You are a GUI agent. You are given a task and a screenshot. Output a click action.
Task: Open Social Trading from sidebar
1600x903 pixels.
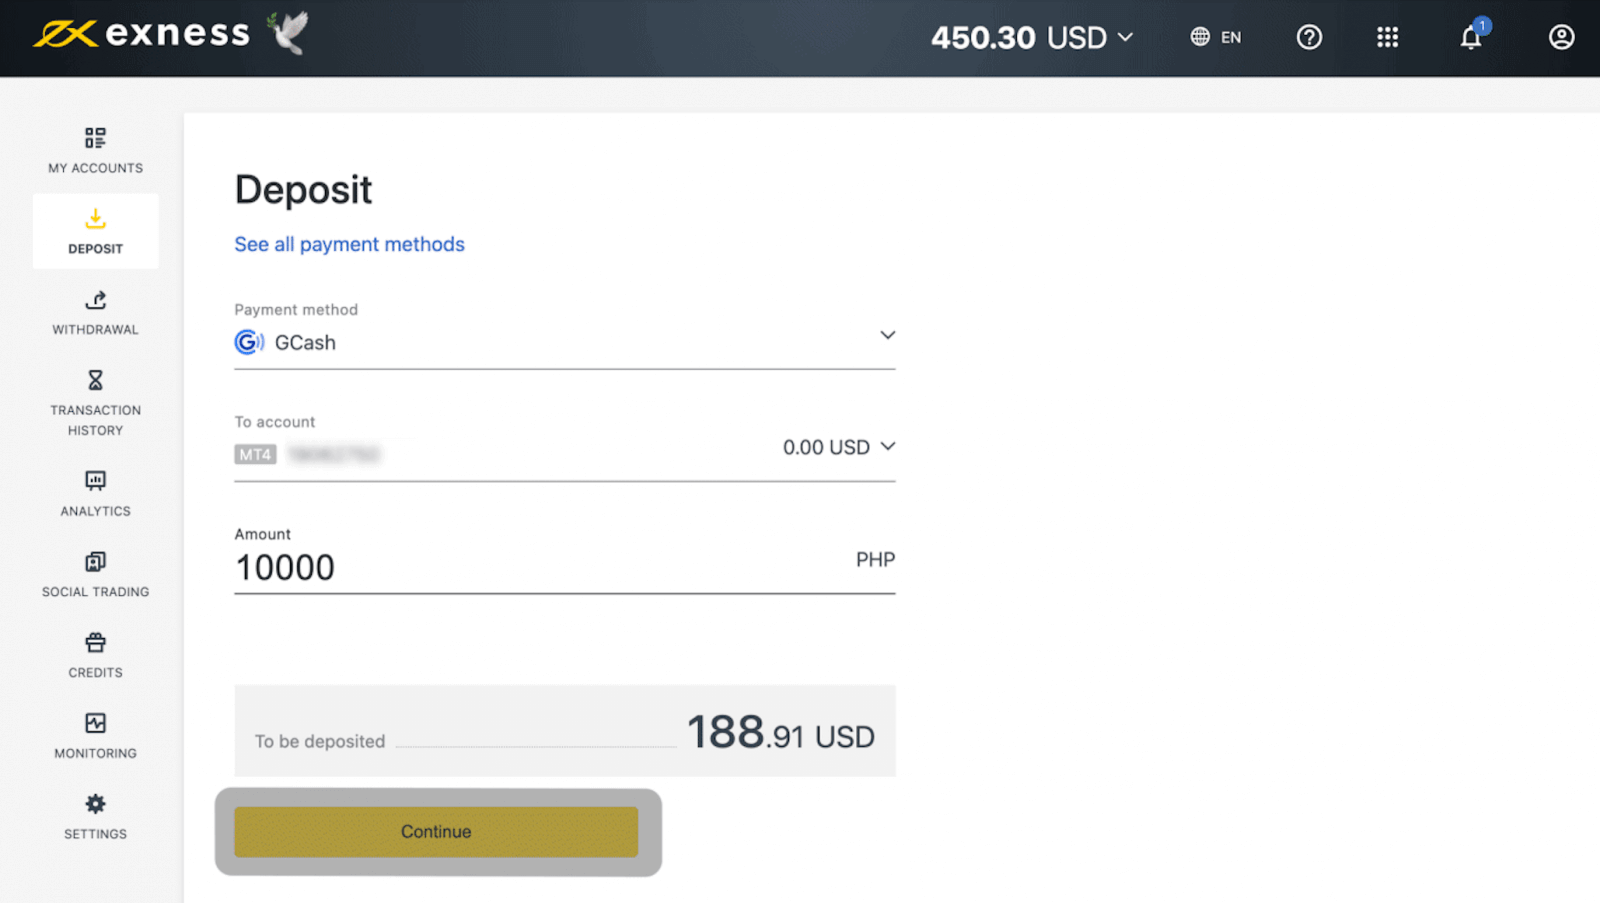pos(95,574)
